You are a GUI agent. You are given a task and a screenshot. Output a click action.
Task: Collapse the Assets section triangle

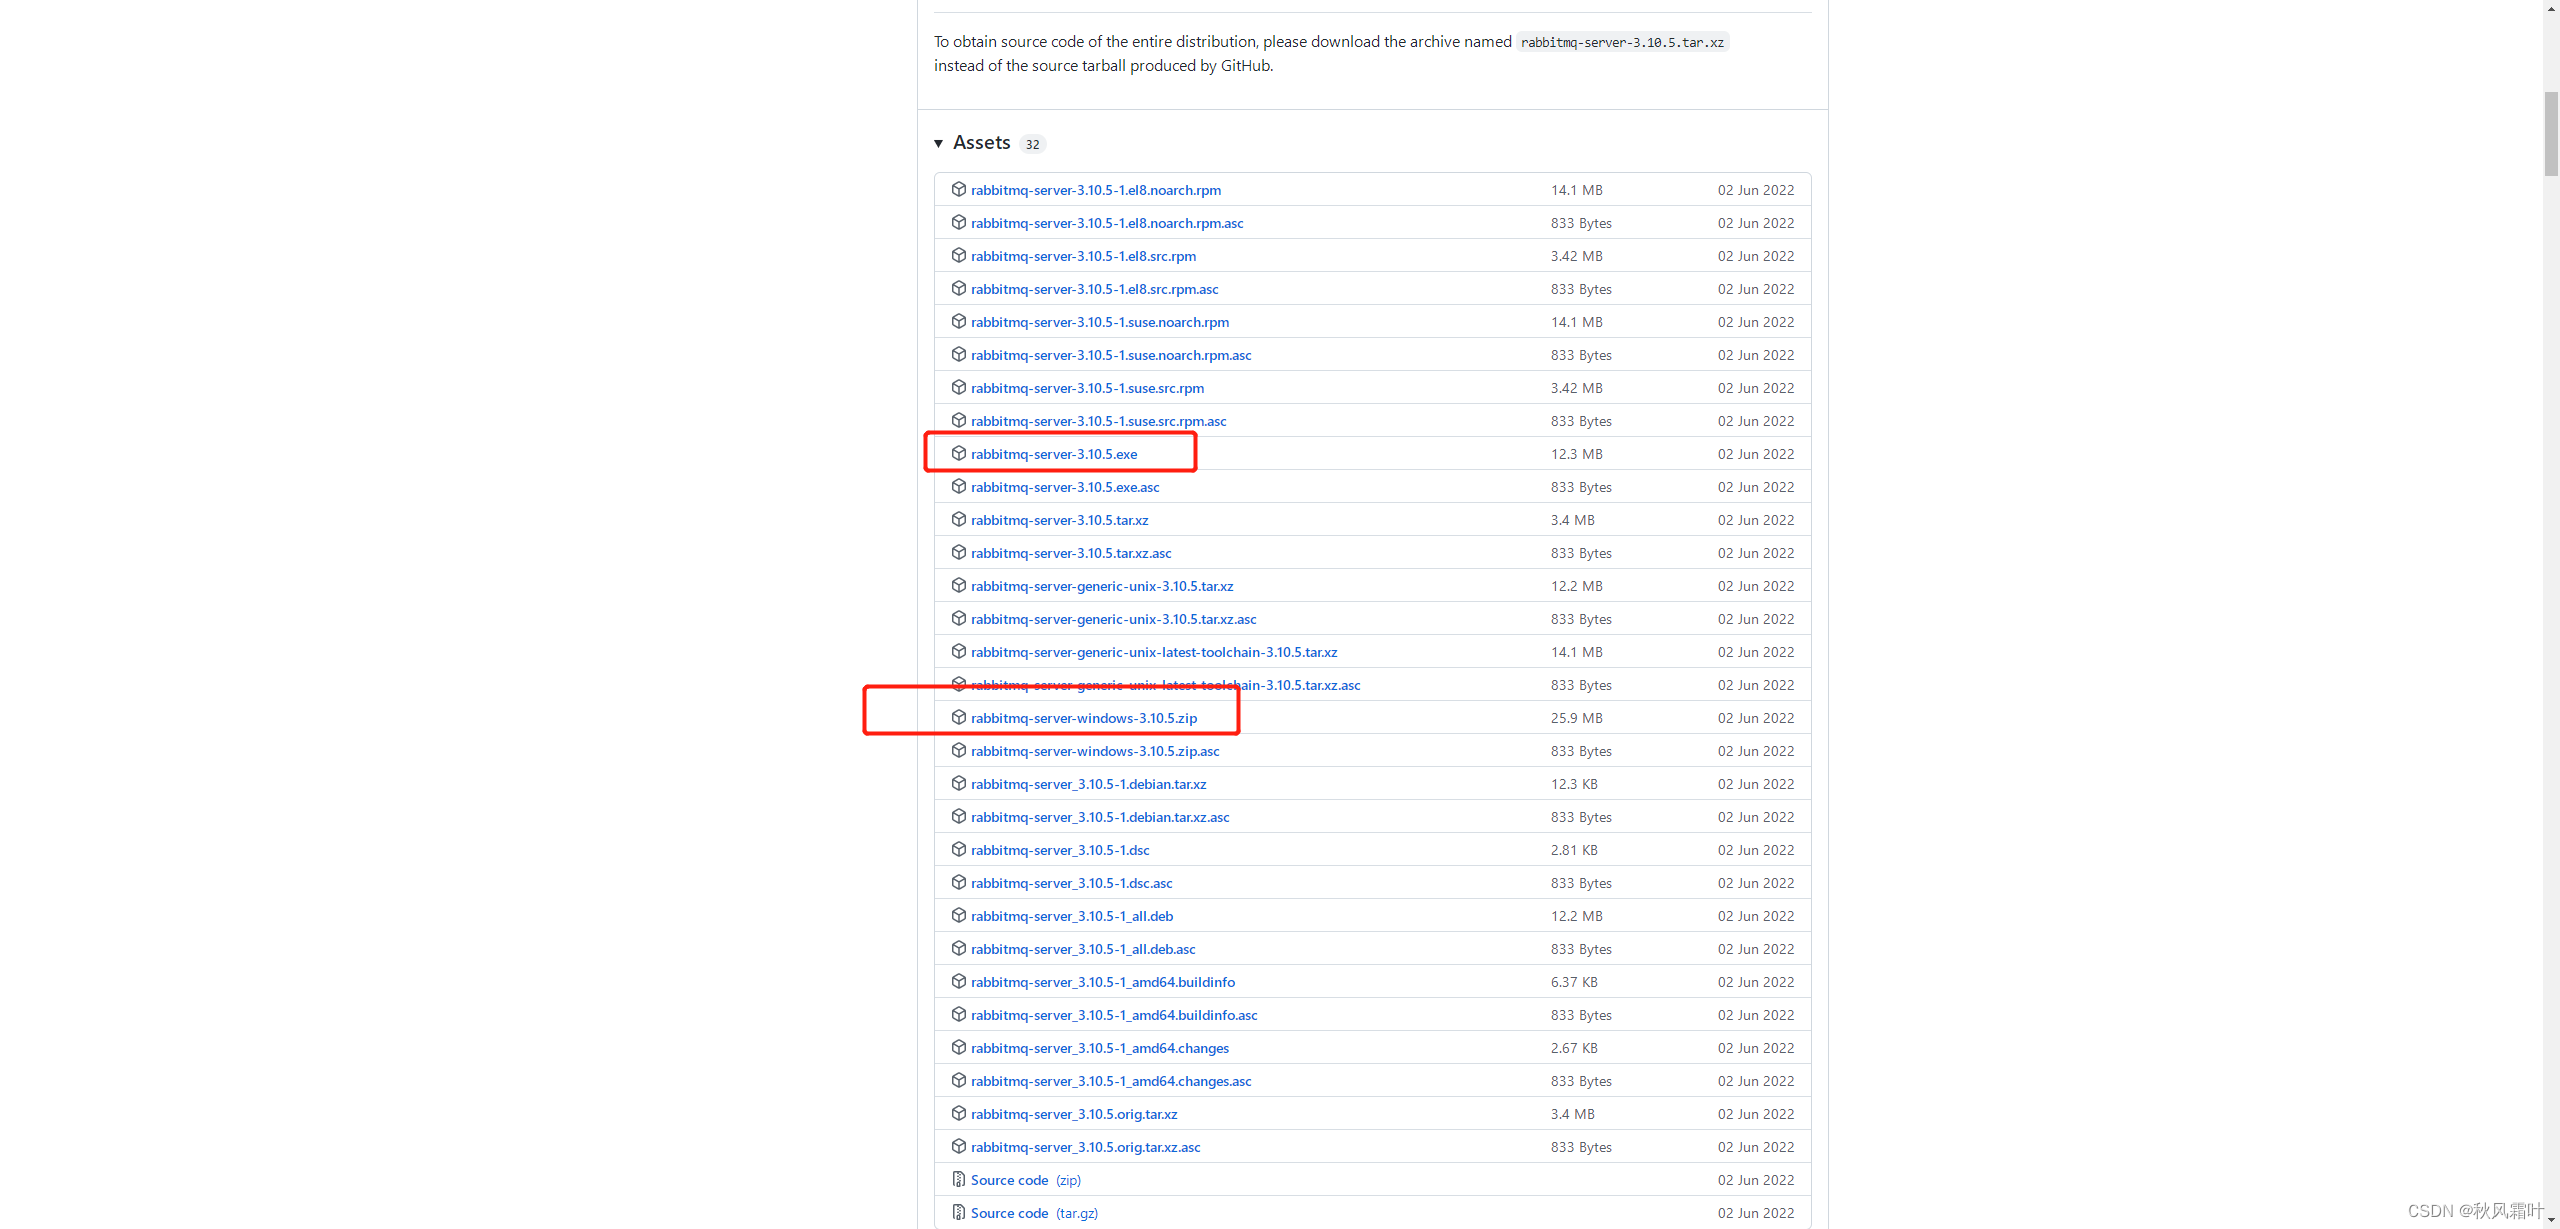938,144
